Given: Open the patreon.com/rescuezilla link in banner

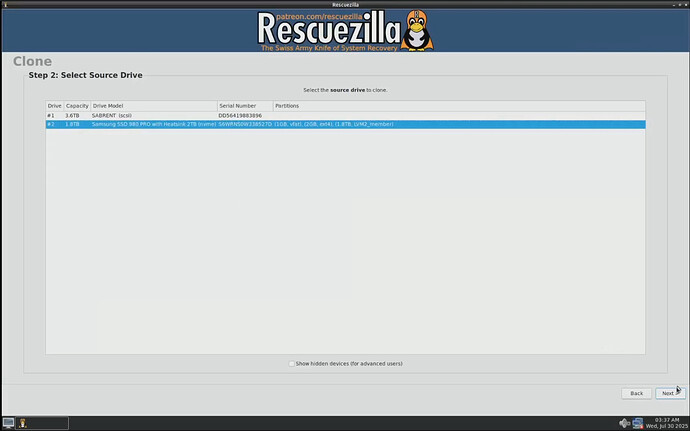Looking at the screenshot, I should (319, 16).
